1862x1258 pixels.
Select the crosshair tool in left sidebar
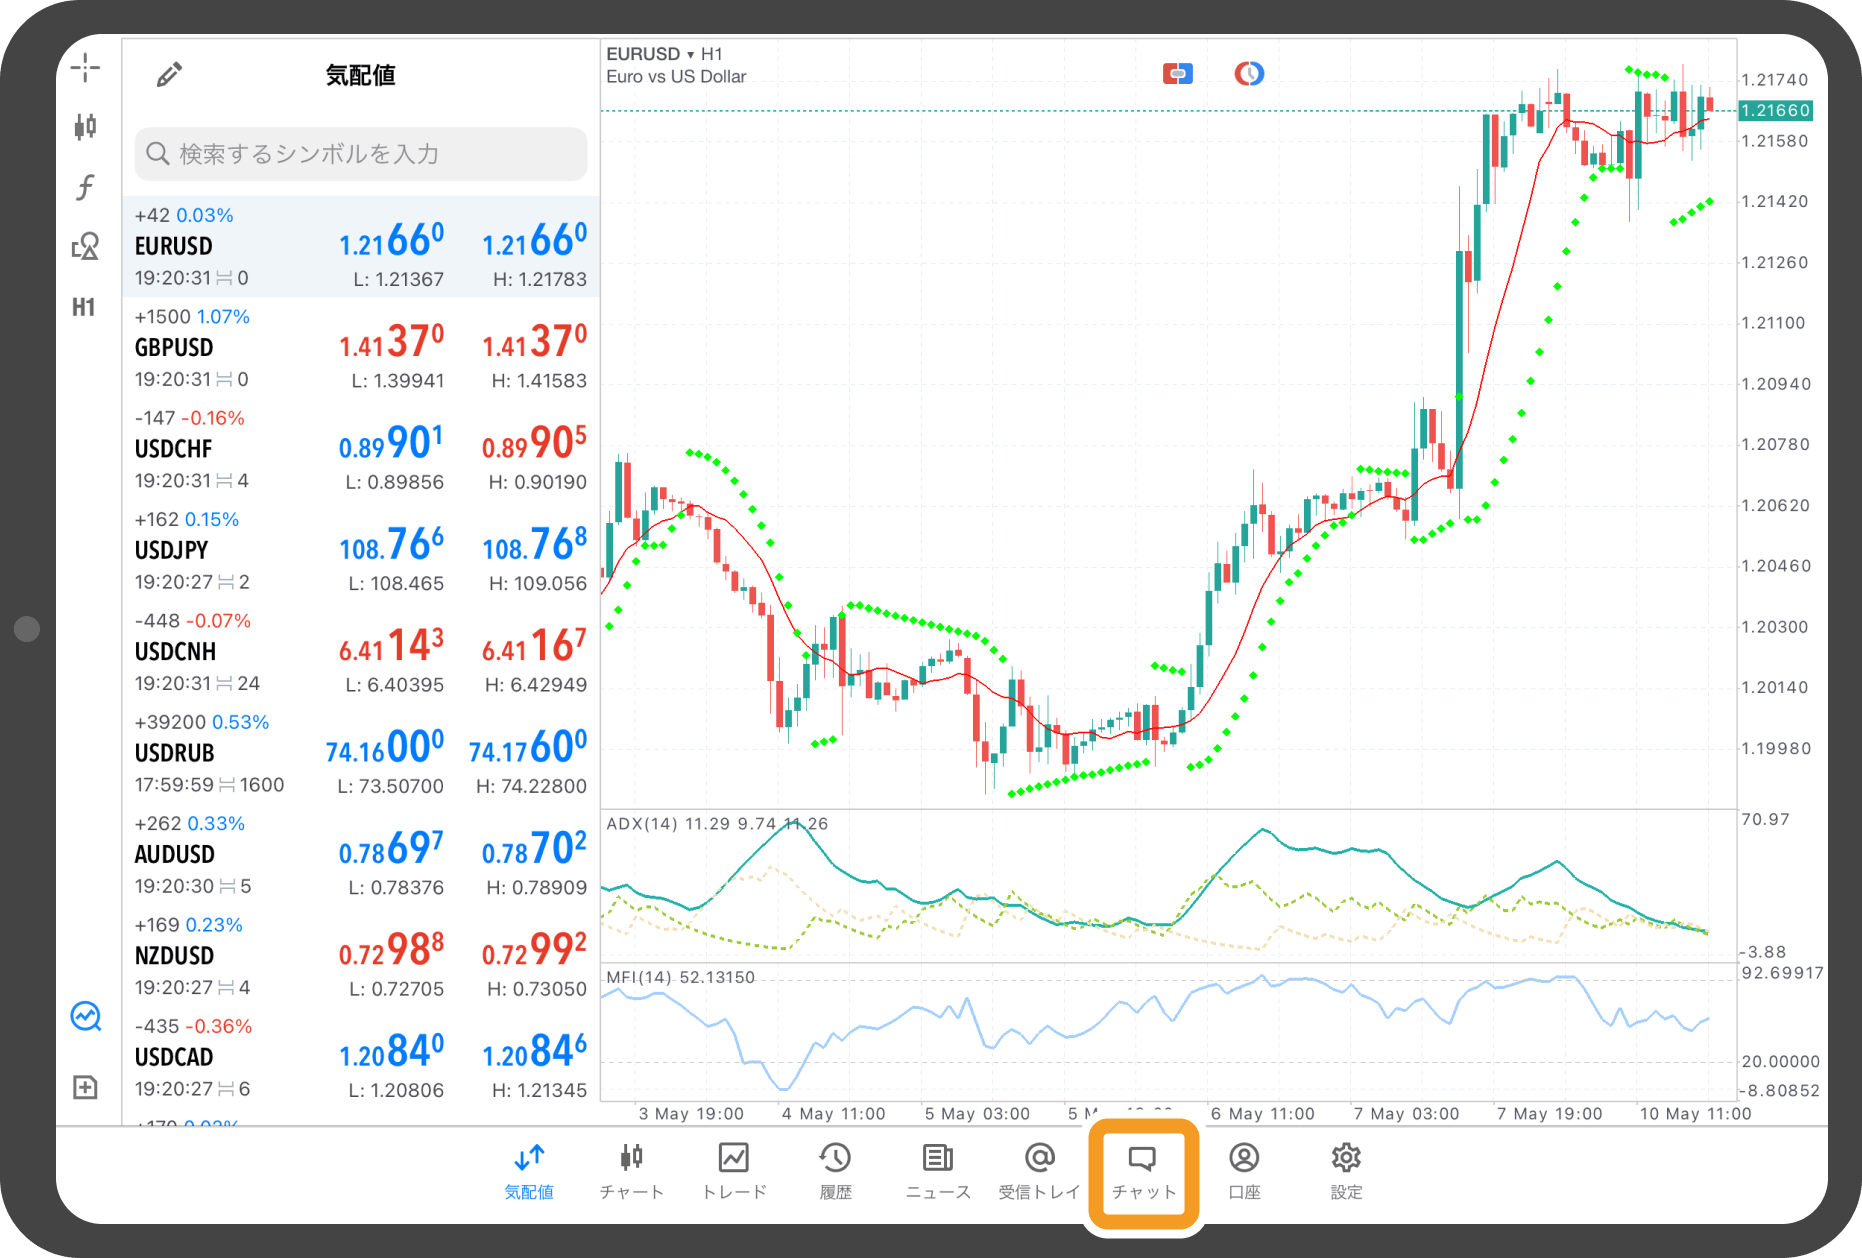click(x=85, y=68)
